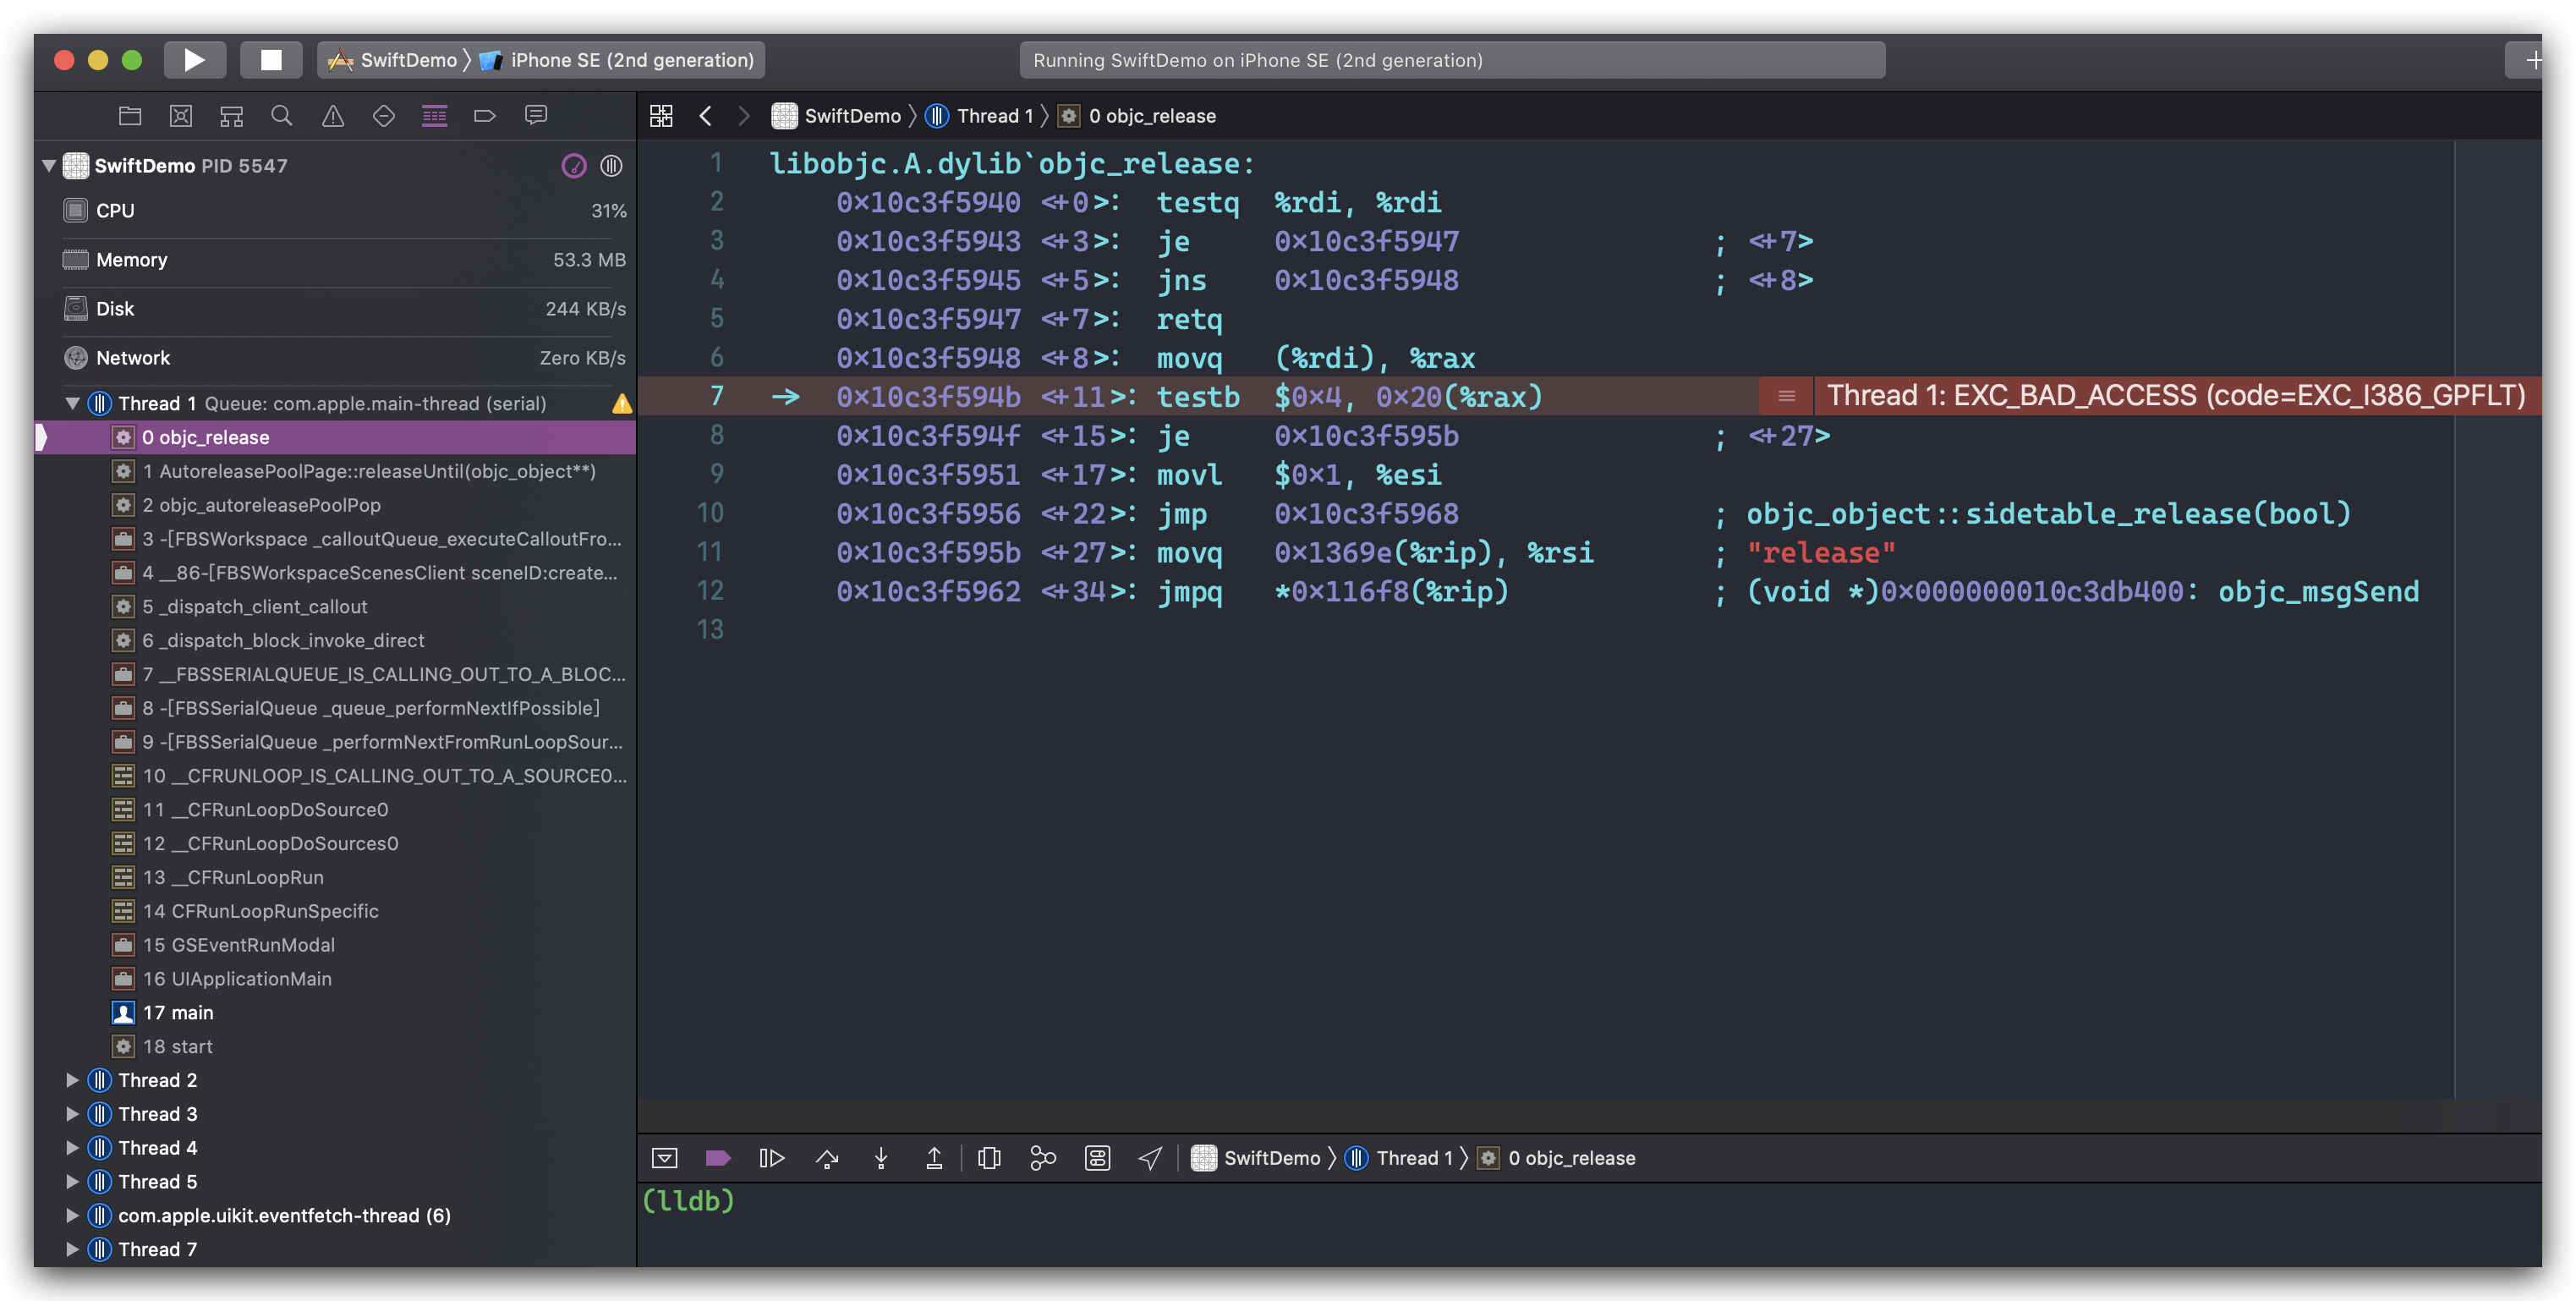Viewport: 2576px width, 1301px height.
Task: Step over the current instruction
Action: click(827, 1158)
